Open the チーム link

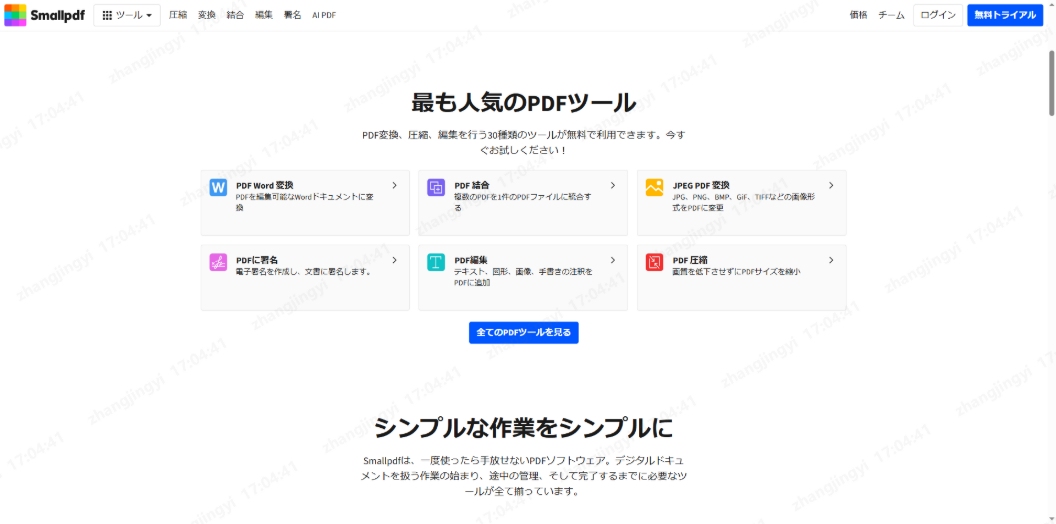tap(891, 15)
